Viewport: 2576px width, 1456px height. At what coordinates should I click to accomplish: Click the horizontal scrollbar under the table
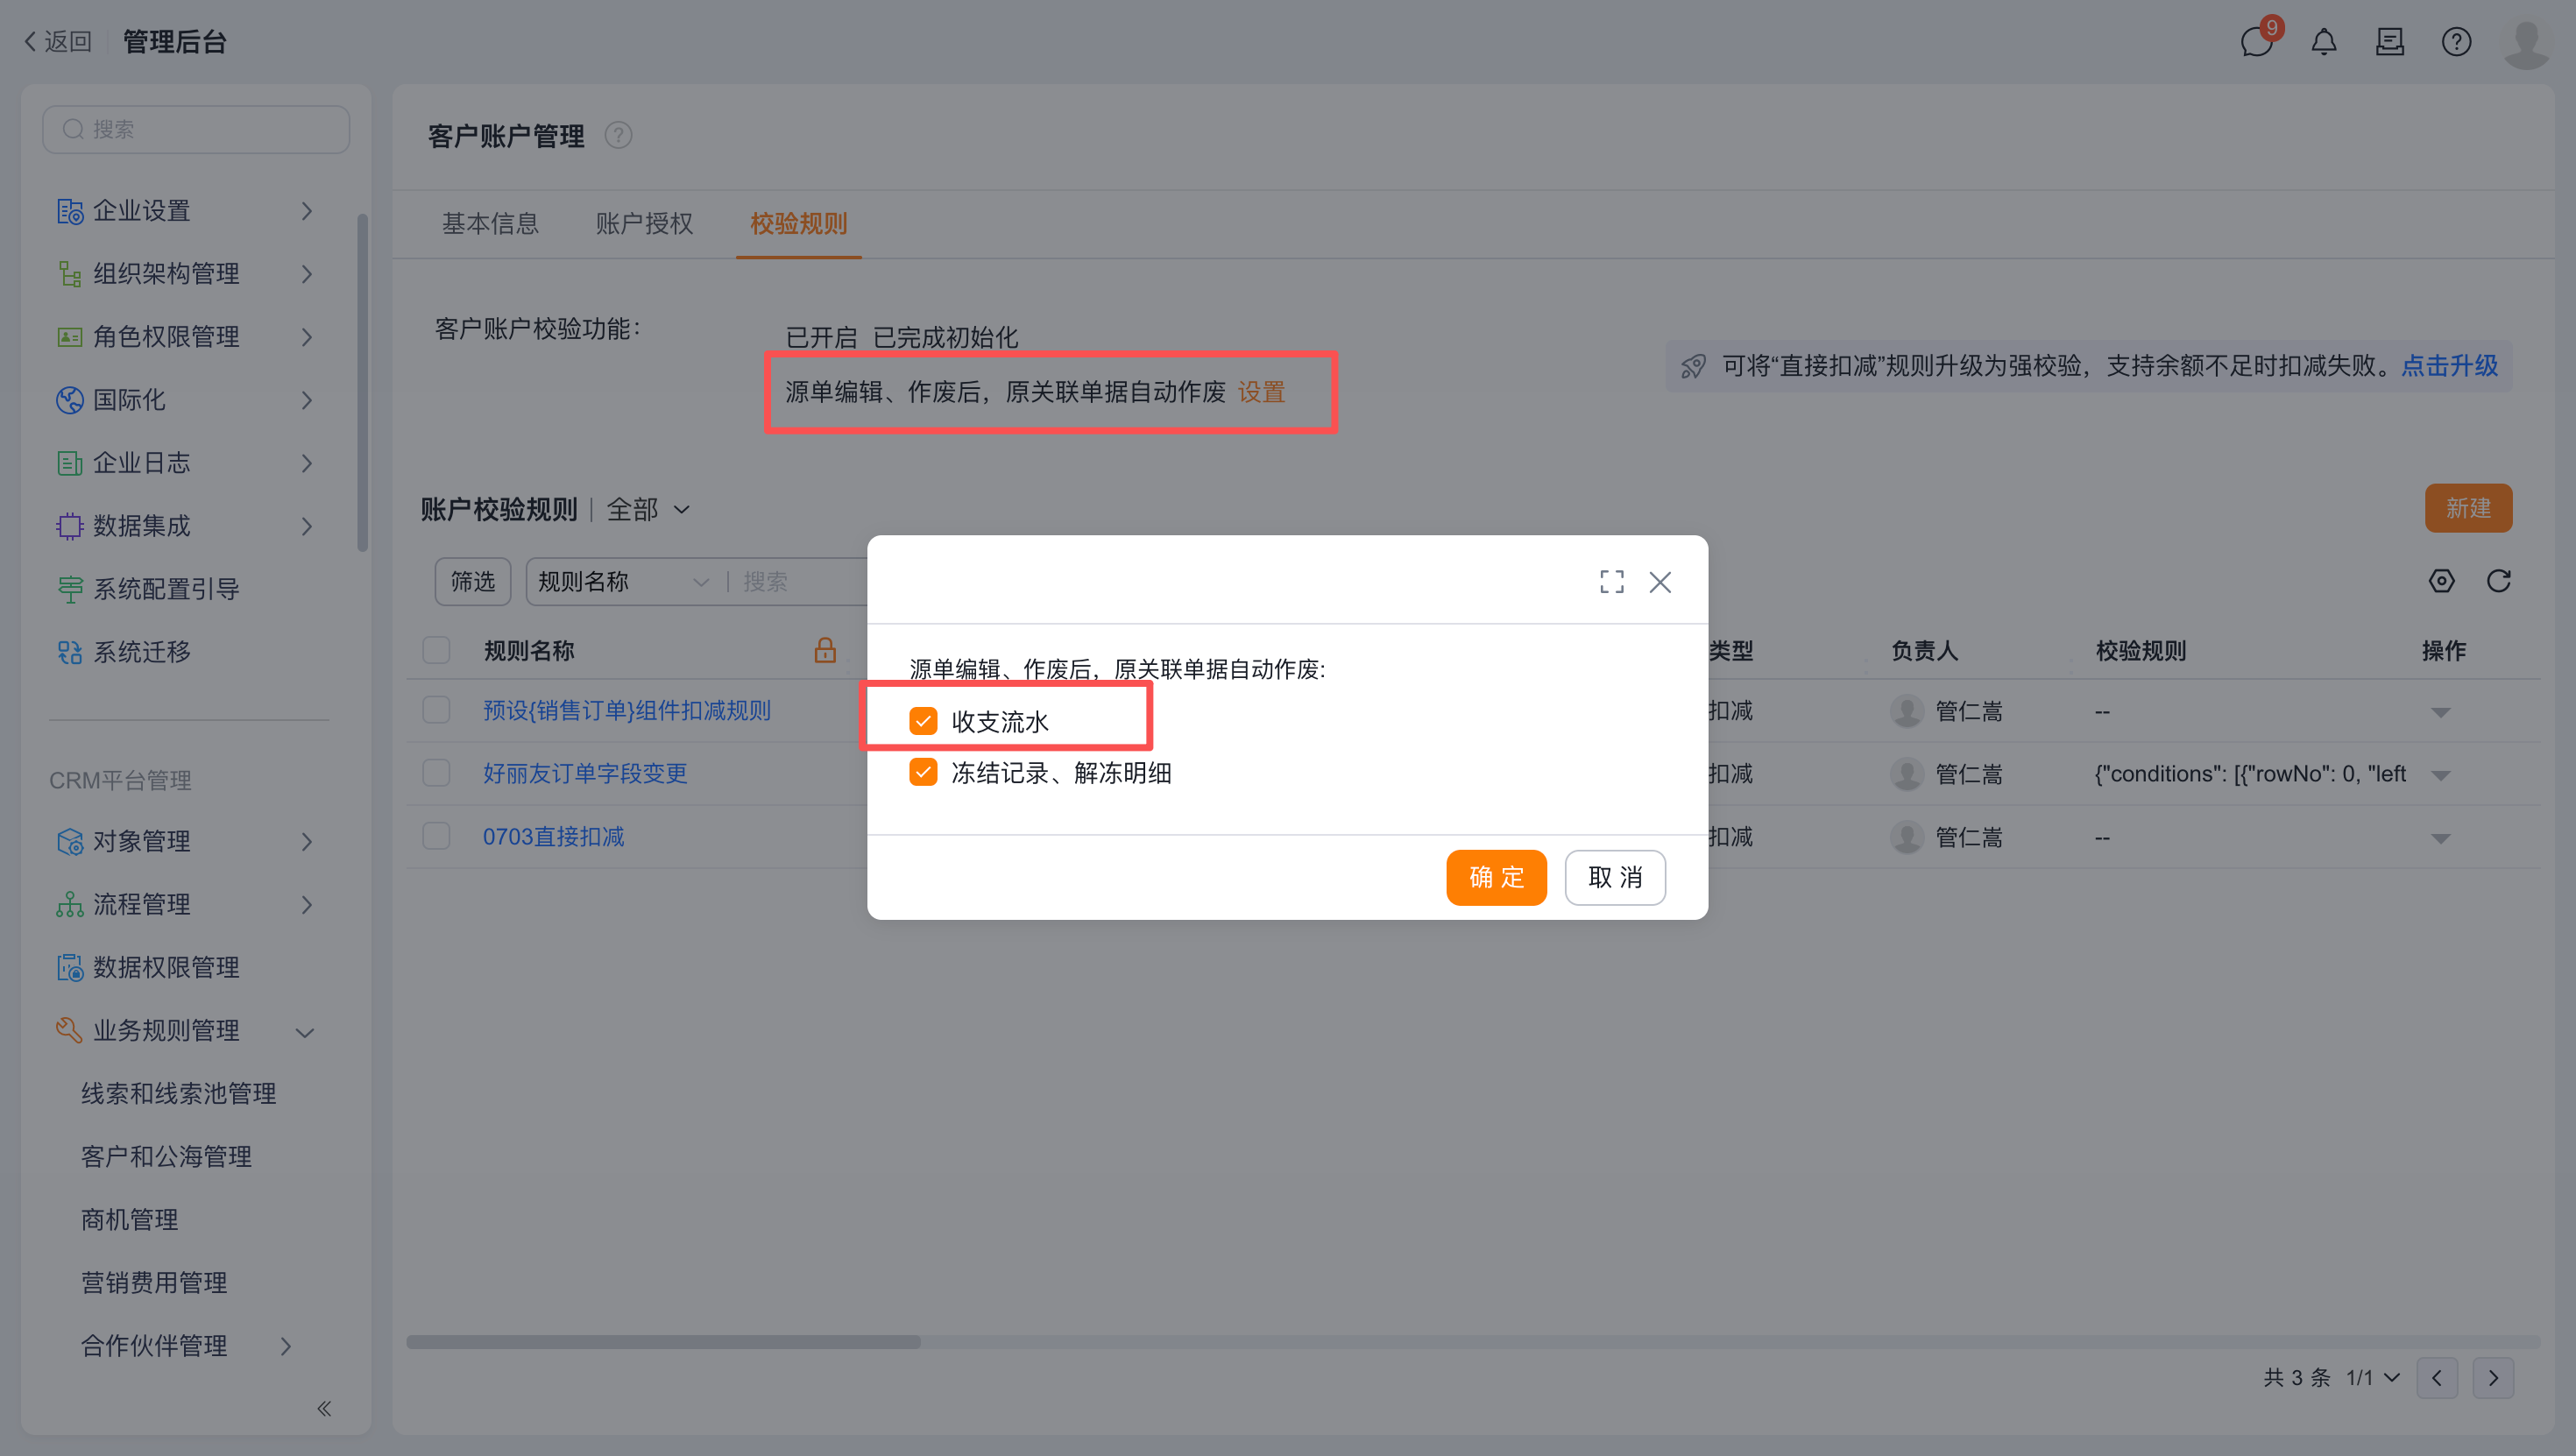[663, 1342]
